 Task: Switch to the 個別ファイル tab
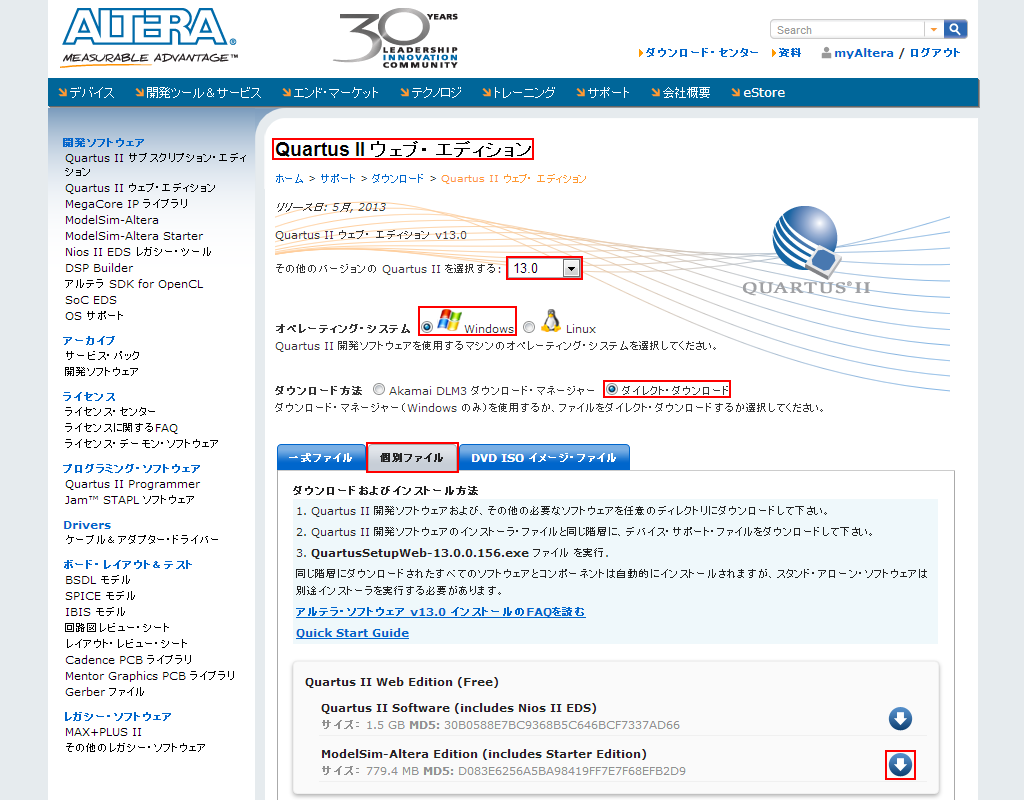coord(412,457)
